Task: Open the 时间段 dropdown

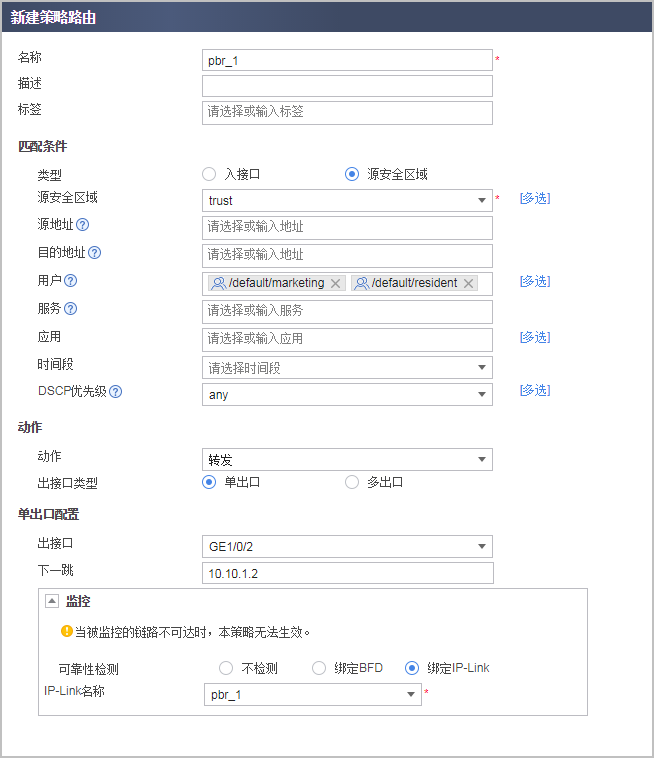Action: (x=347, y=368)
